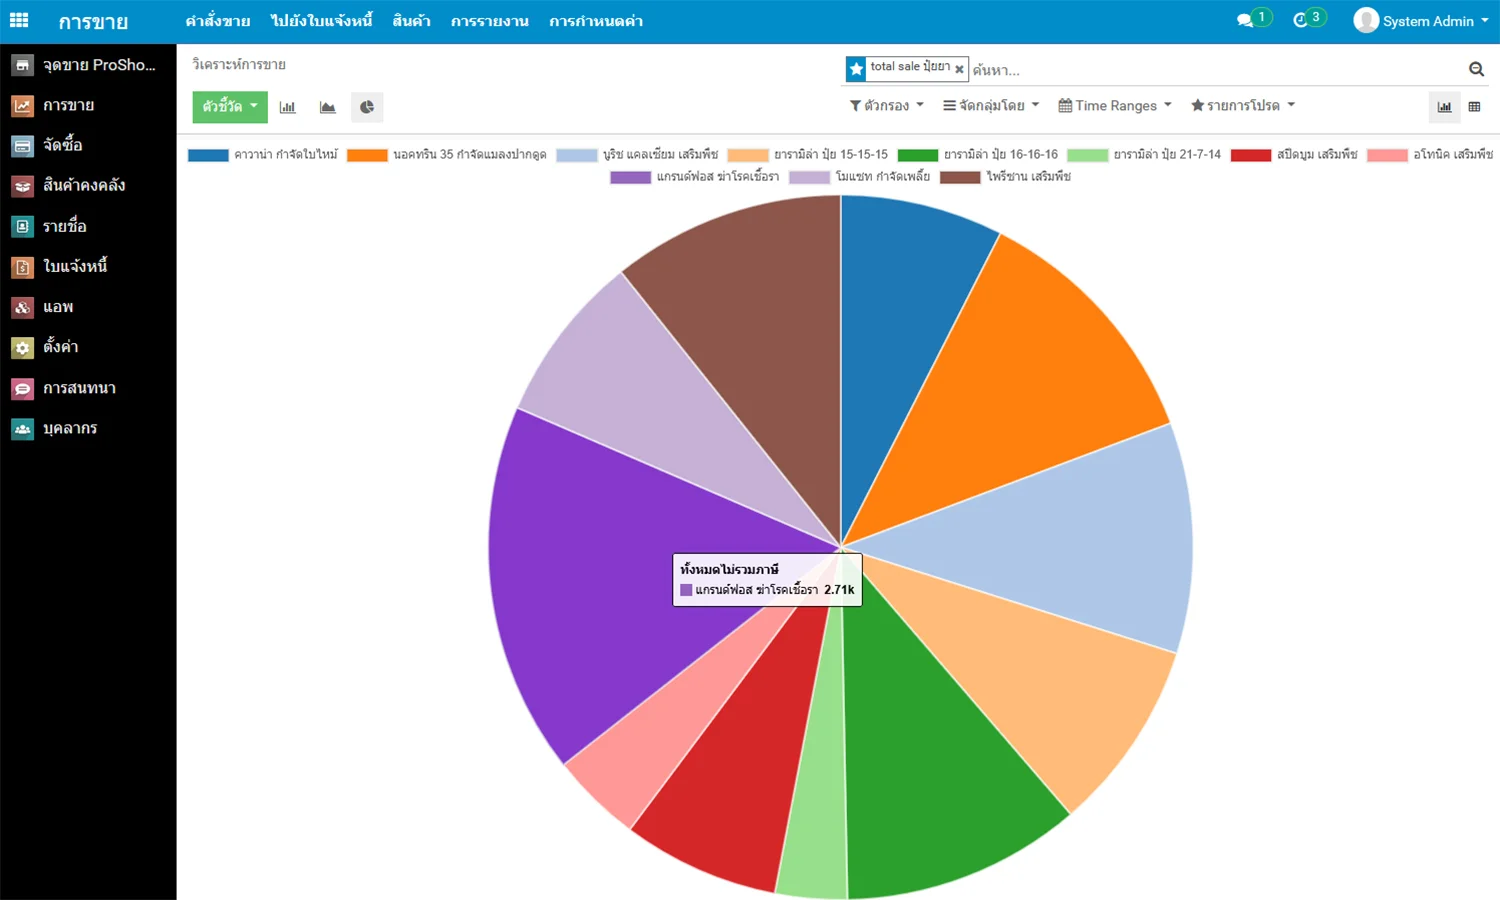
Task: Toggle the ไพรีซาน เสริมพืช legend entry
Action: (1006, 177)
